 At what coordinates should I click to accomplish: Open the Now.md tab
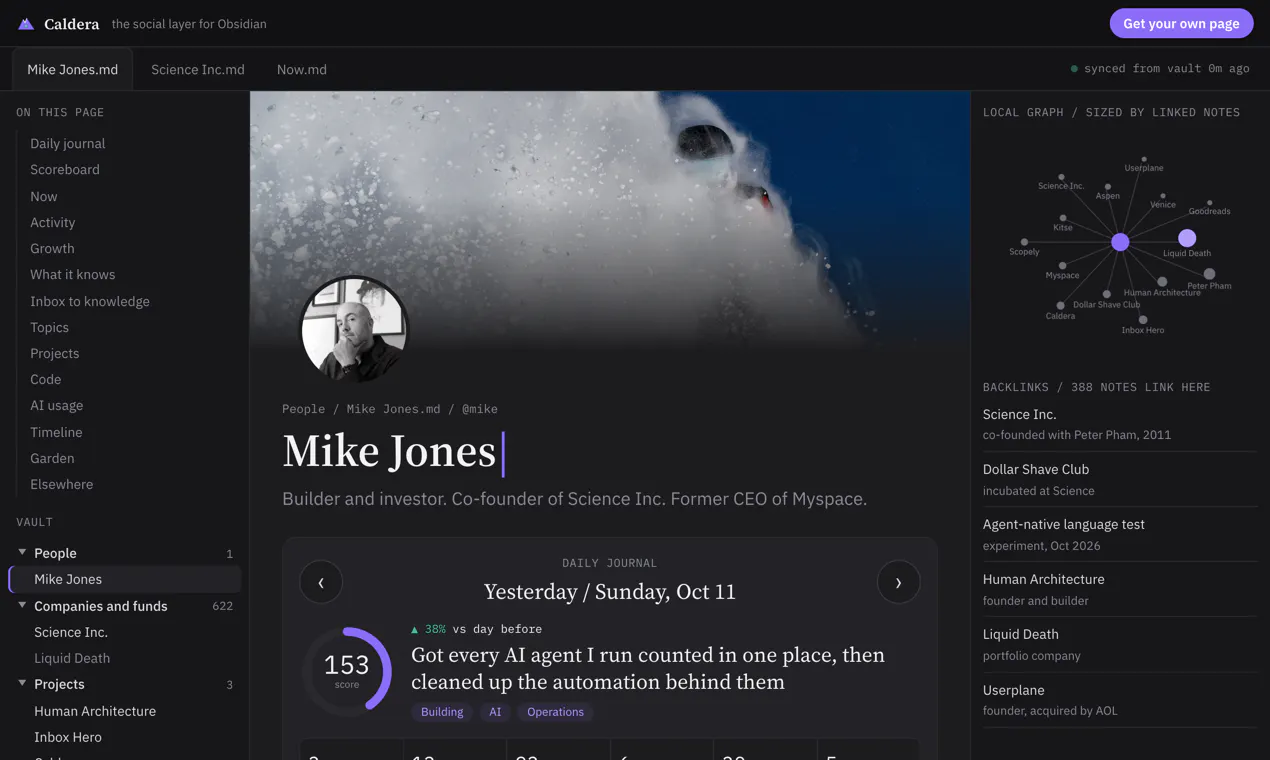pos(302,69)
